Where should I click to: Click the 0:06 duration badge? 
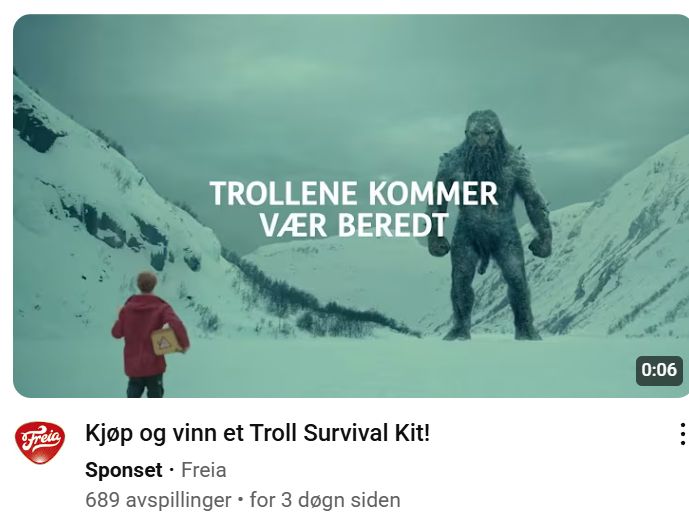pyautogui.click(x=659, y=370)
